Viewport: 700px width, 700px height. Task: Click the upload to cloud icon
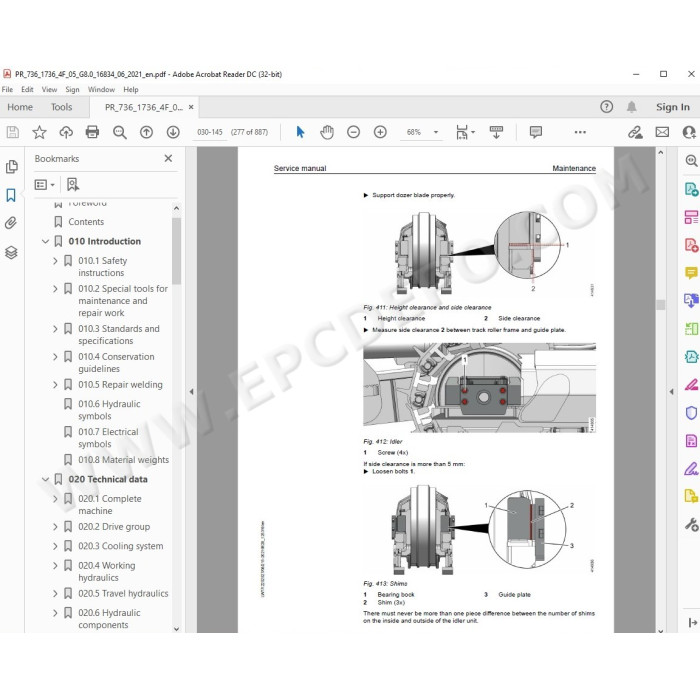[66, 132]
